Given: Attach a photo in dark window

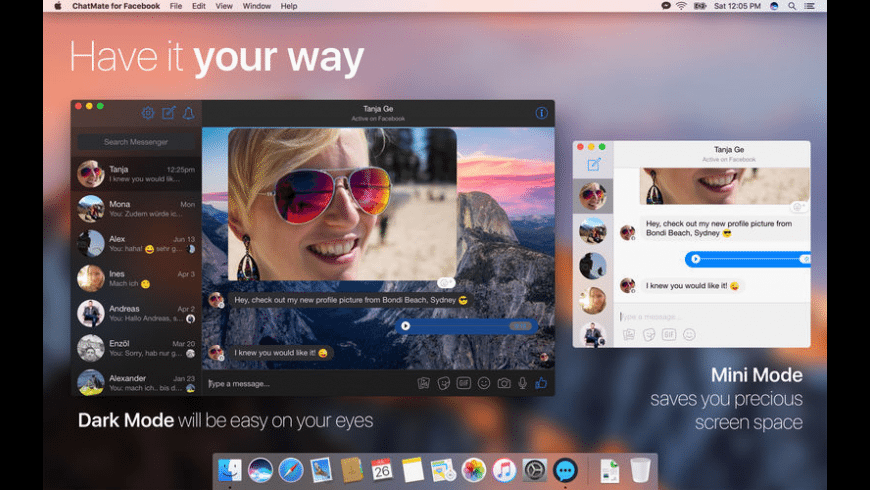Looking at the screenshot, I should pyautogui.click(x=423, y=383).
